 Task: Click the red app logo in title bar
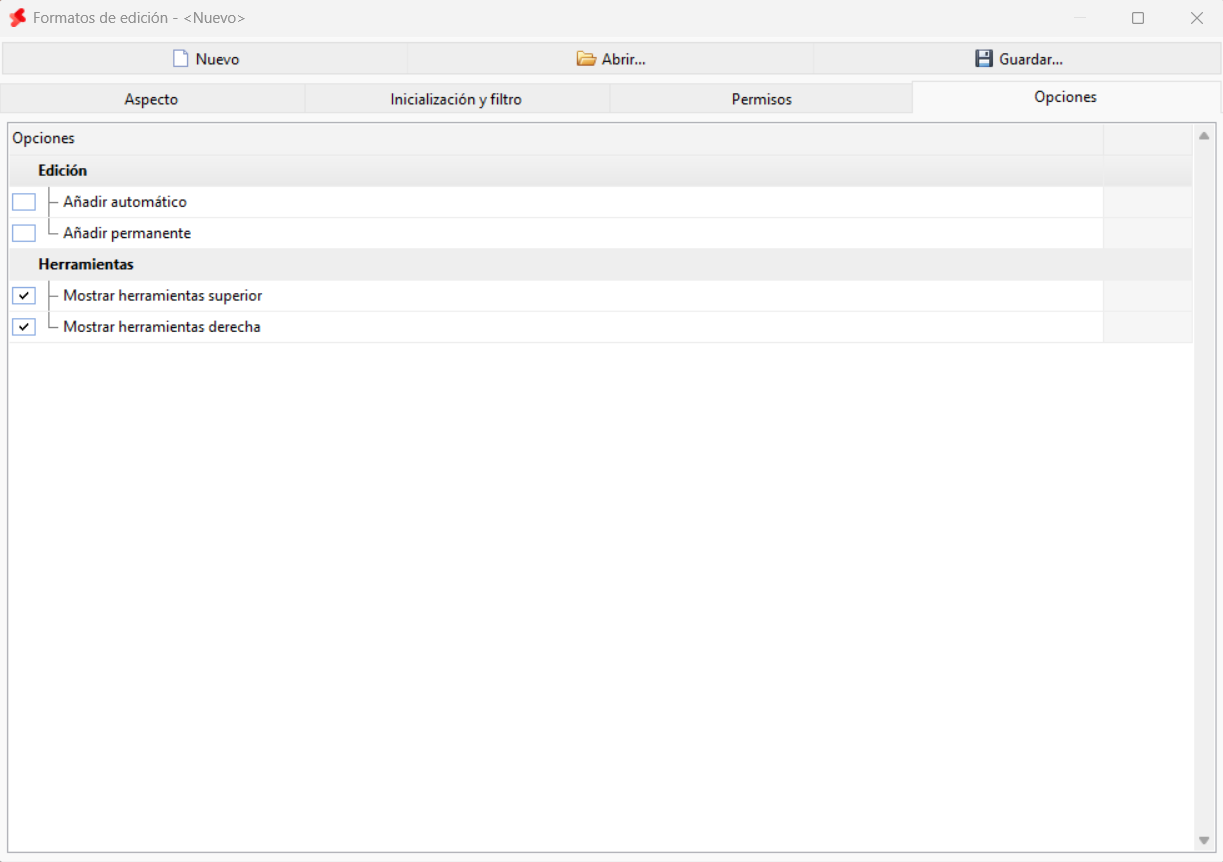tap(17, 18)
